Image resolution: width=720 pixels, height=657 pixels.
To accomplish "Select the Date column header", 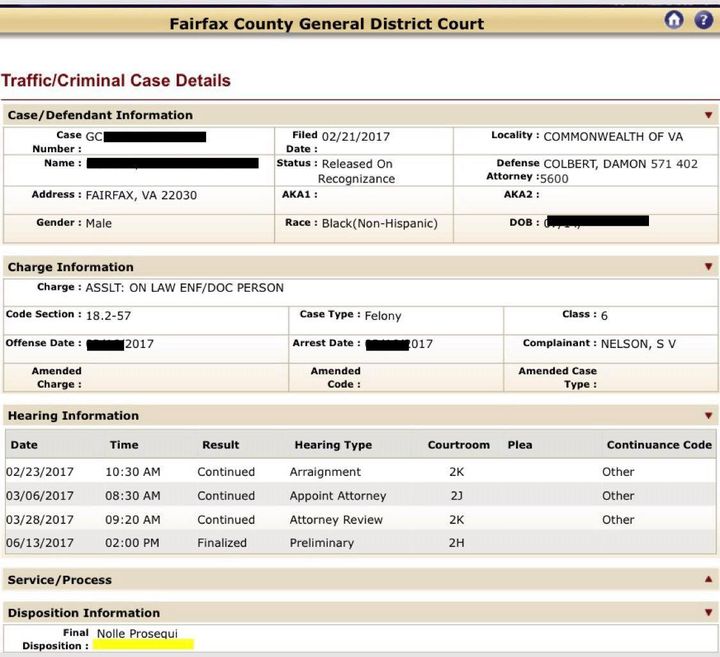I will (24, 445).
